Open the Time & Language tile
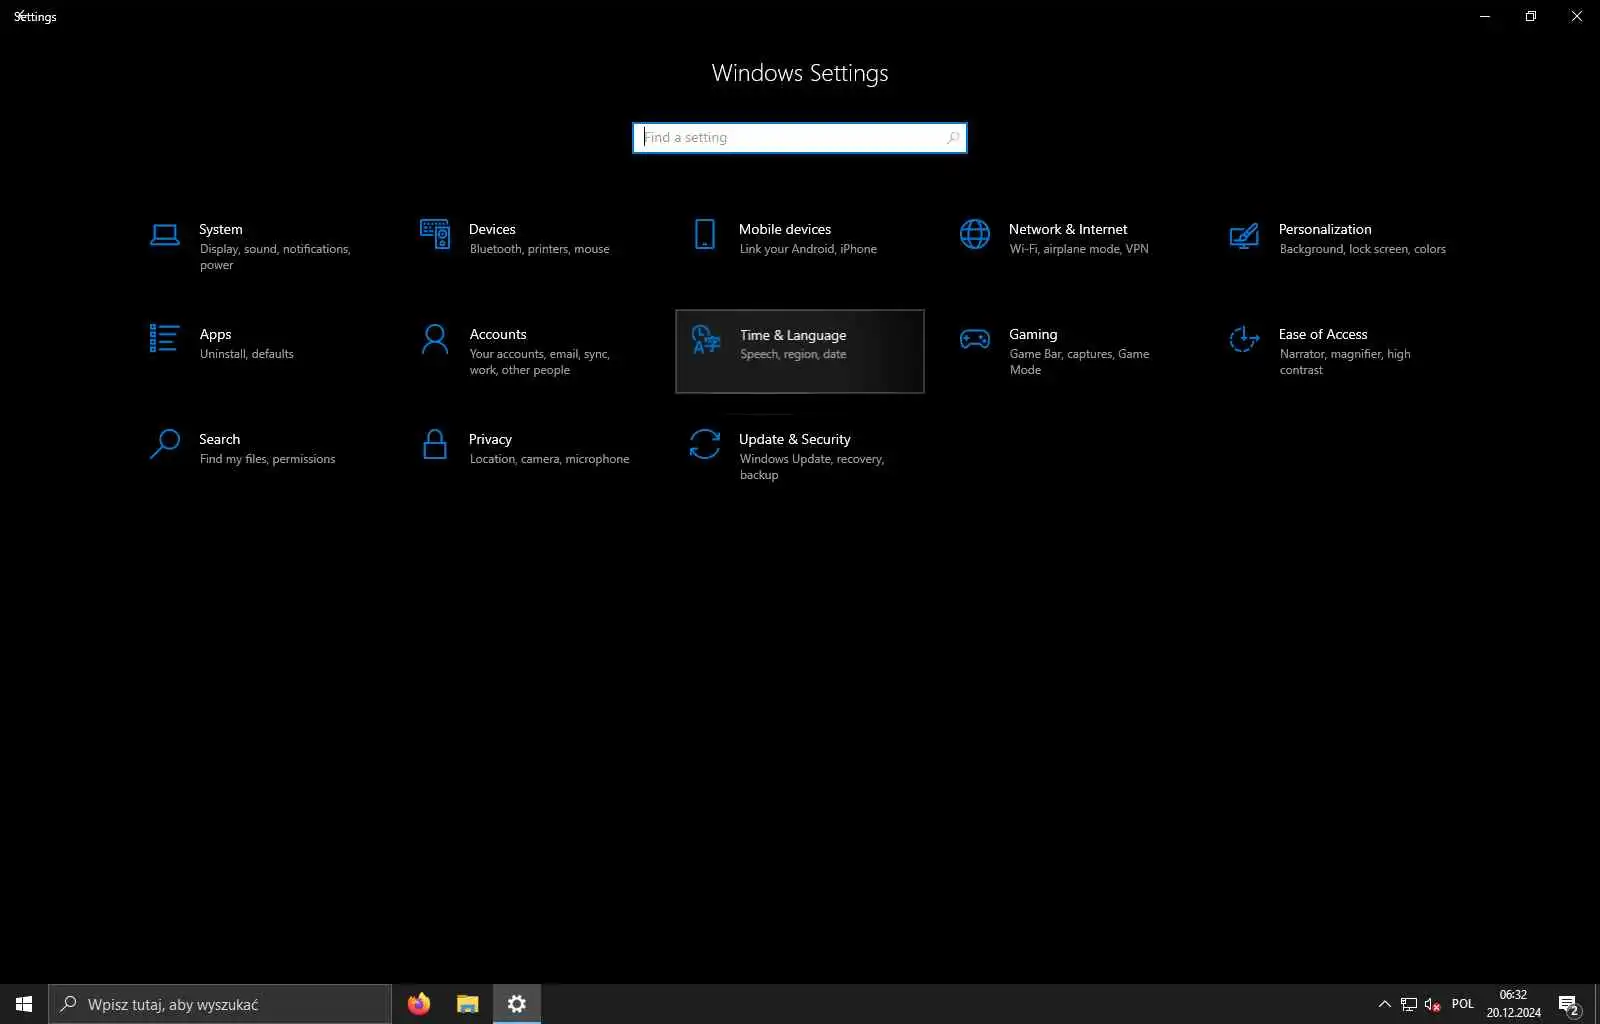The width and height of the screenshot is (1600, 1024). [x=800, y=351]
